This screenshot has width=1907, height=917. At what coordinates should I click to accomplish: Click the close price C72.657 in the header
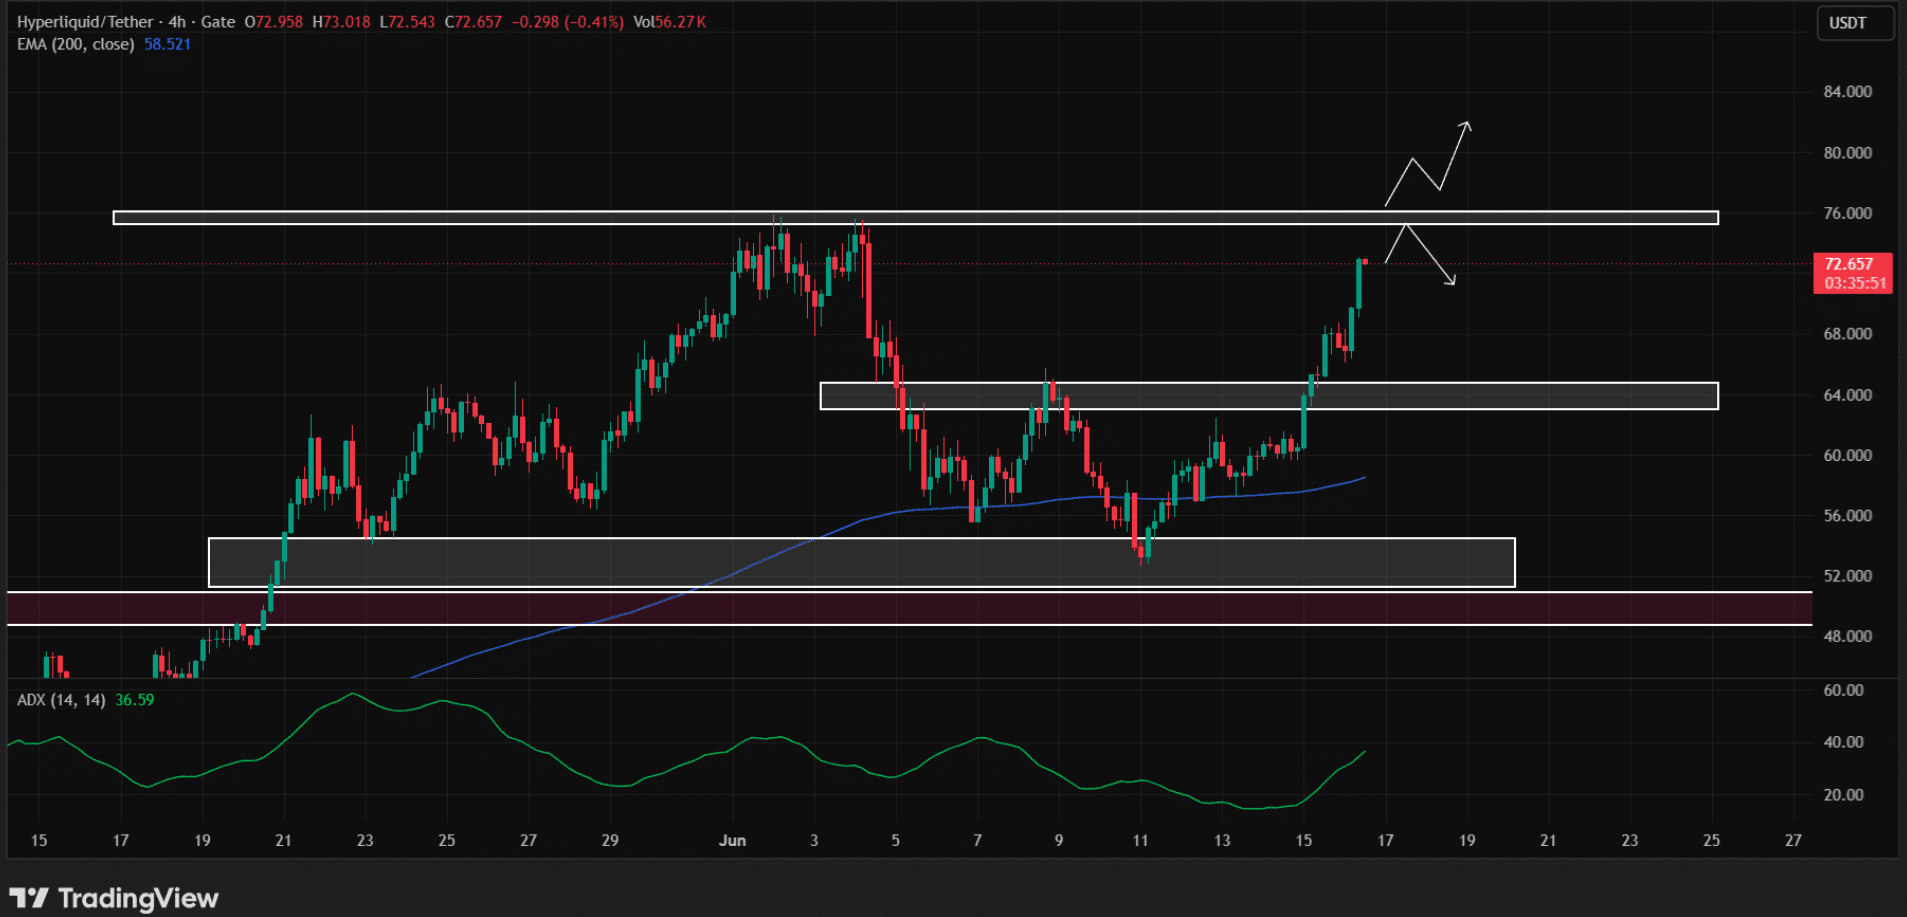coord(473,22)
